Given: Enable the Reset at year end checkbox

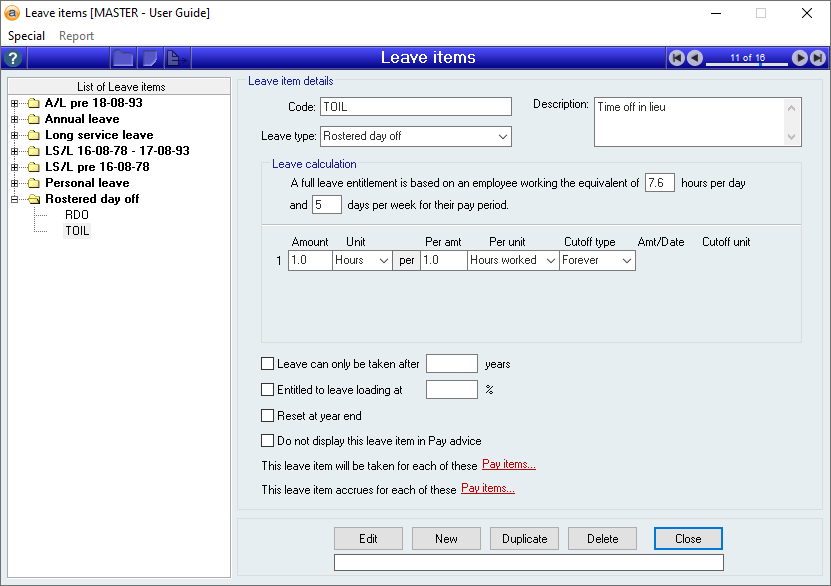Looking at the screenshot, I should click(267, 416).
